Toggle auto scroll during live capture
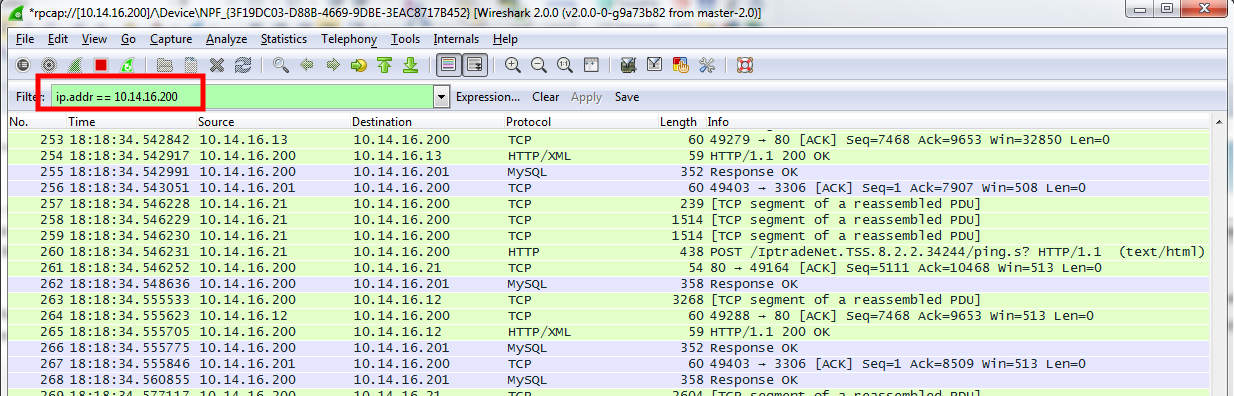The width and height of the screenshot is (1234, 396). coord(475,66)
